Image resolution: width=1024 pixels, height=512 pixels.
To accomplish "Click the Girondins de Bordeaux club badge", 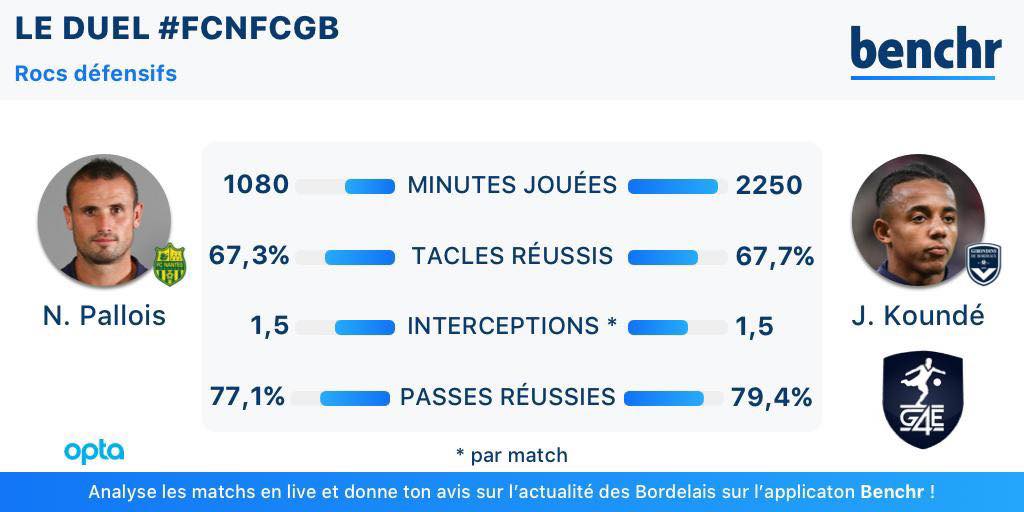I will tap(982, 265).
